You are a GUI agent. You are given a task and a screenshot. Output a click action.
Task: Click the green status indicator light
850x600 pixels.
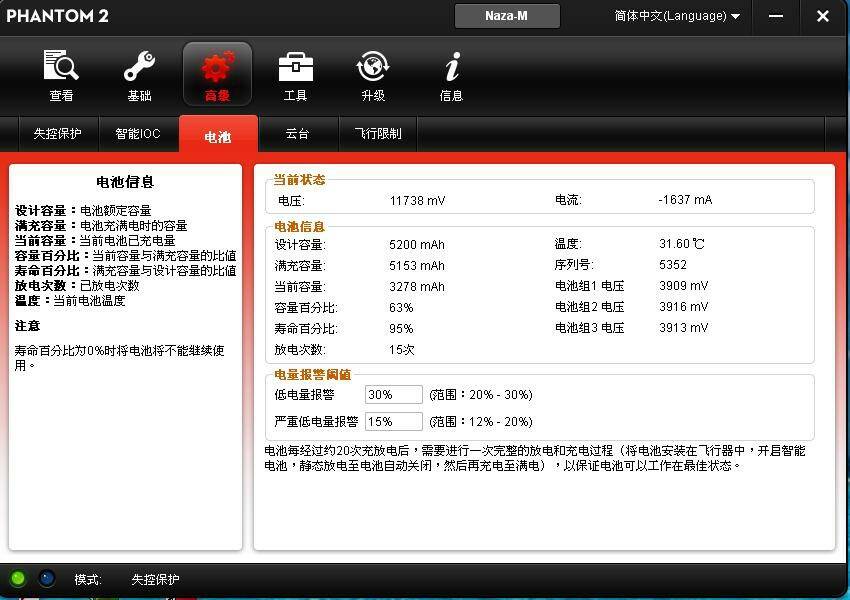[x=18, y=579]
